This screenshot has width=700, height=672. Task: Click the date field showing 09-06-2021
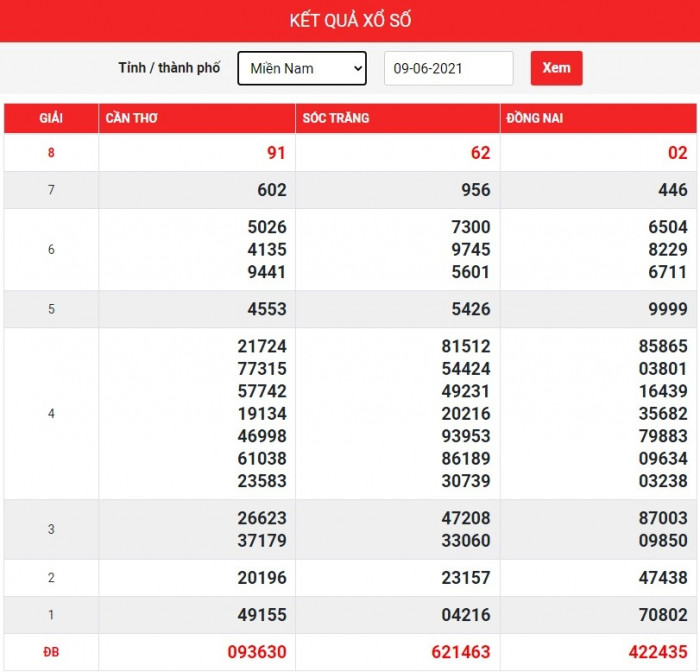pos(448,68)
